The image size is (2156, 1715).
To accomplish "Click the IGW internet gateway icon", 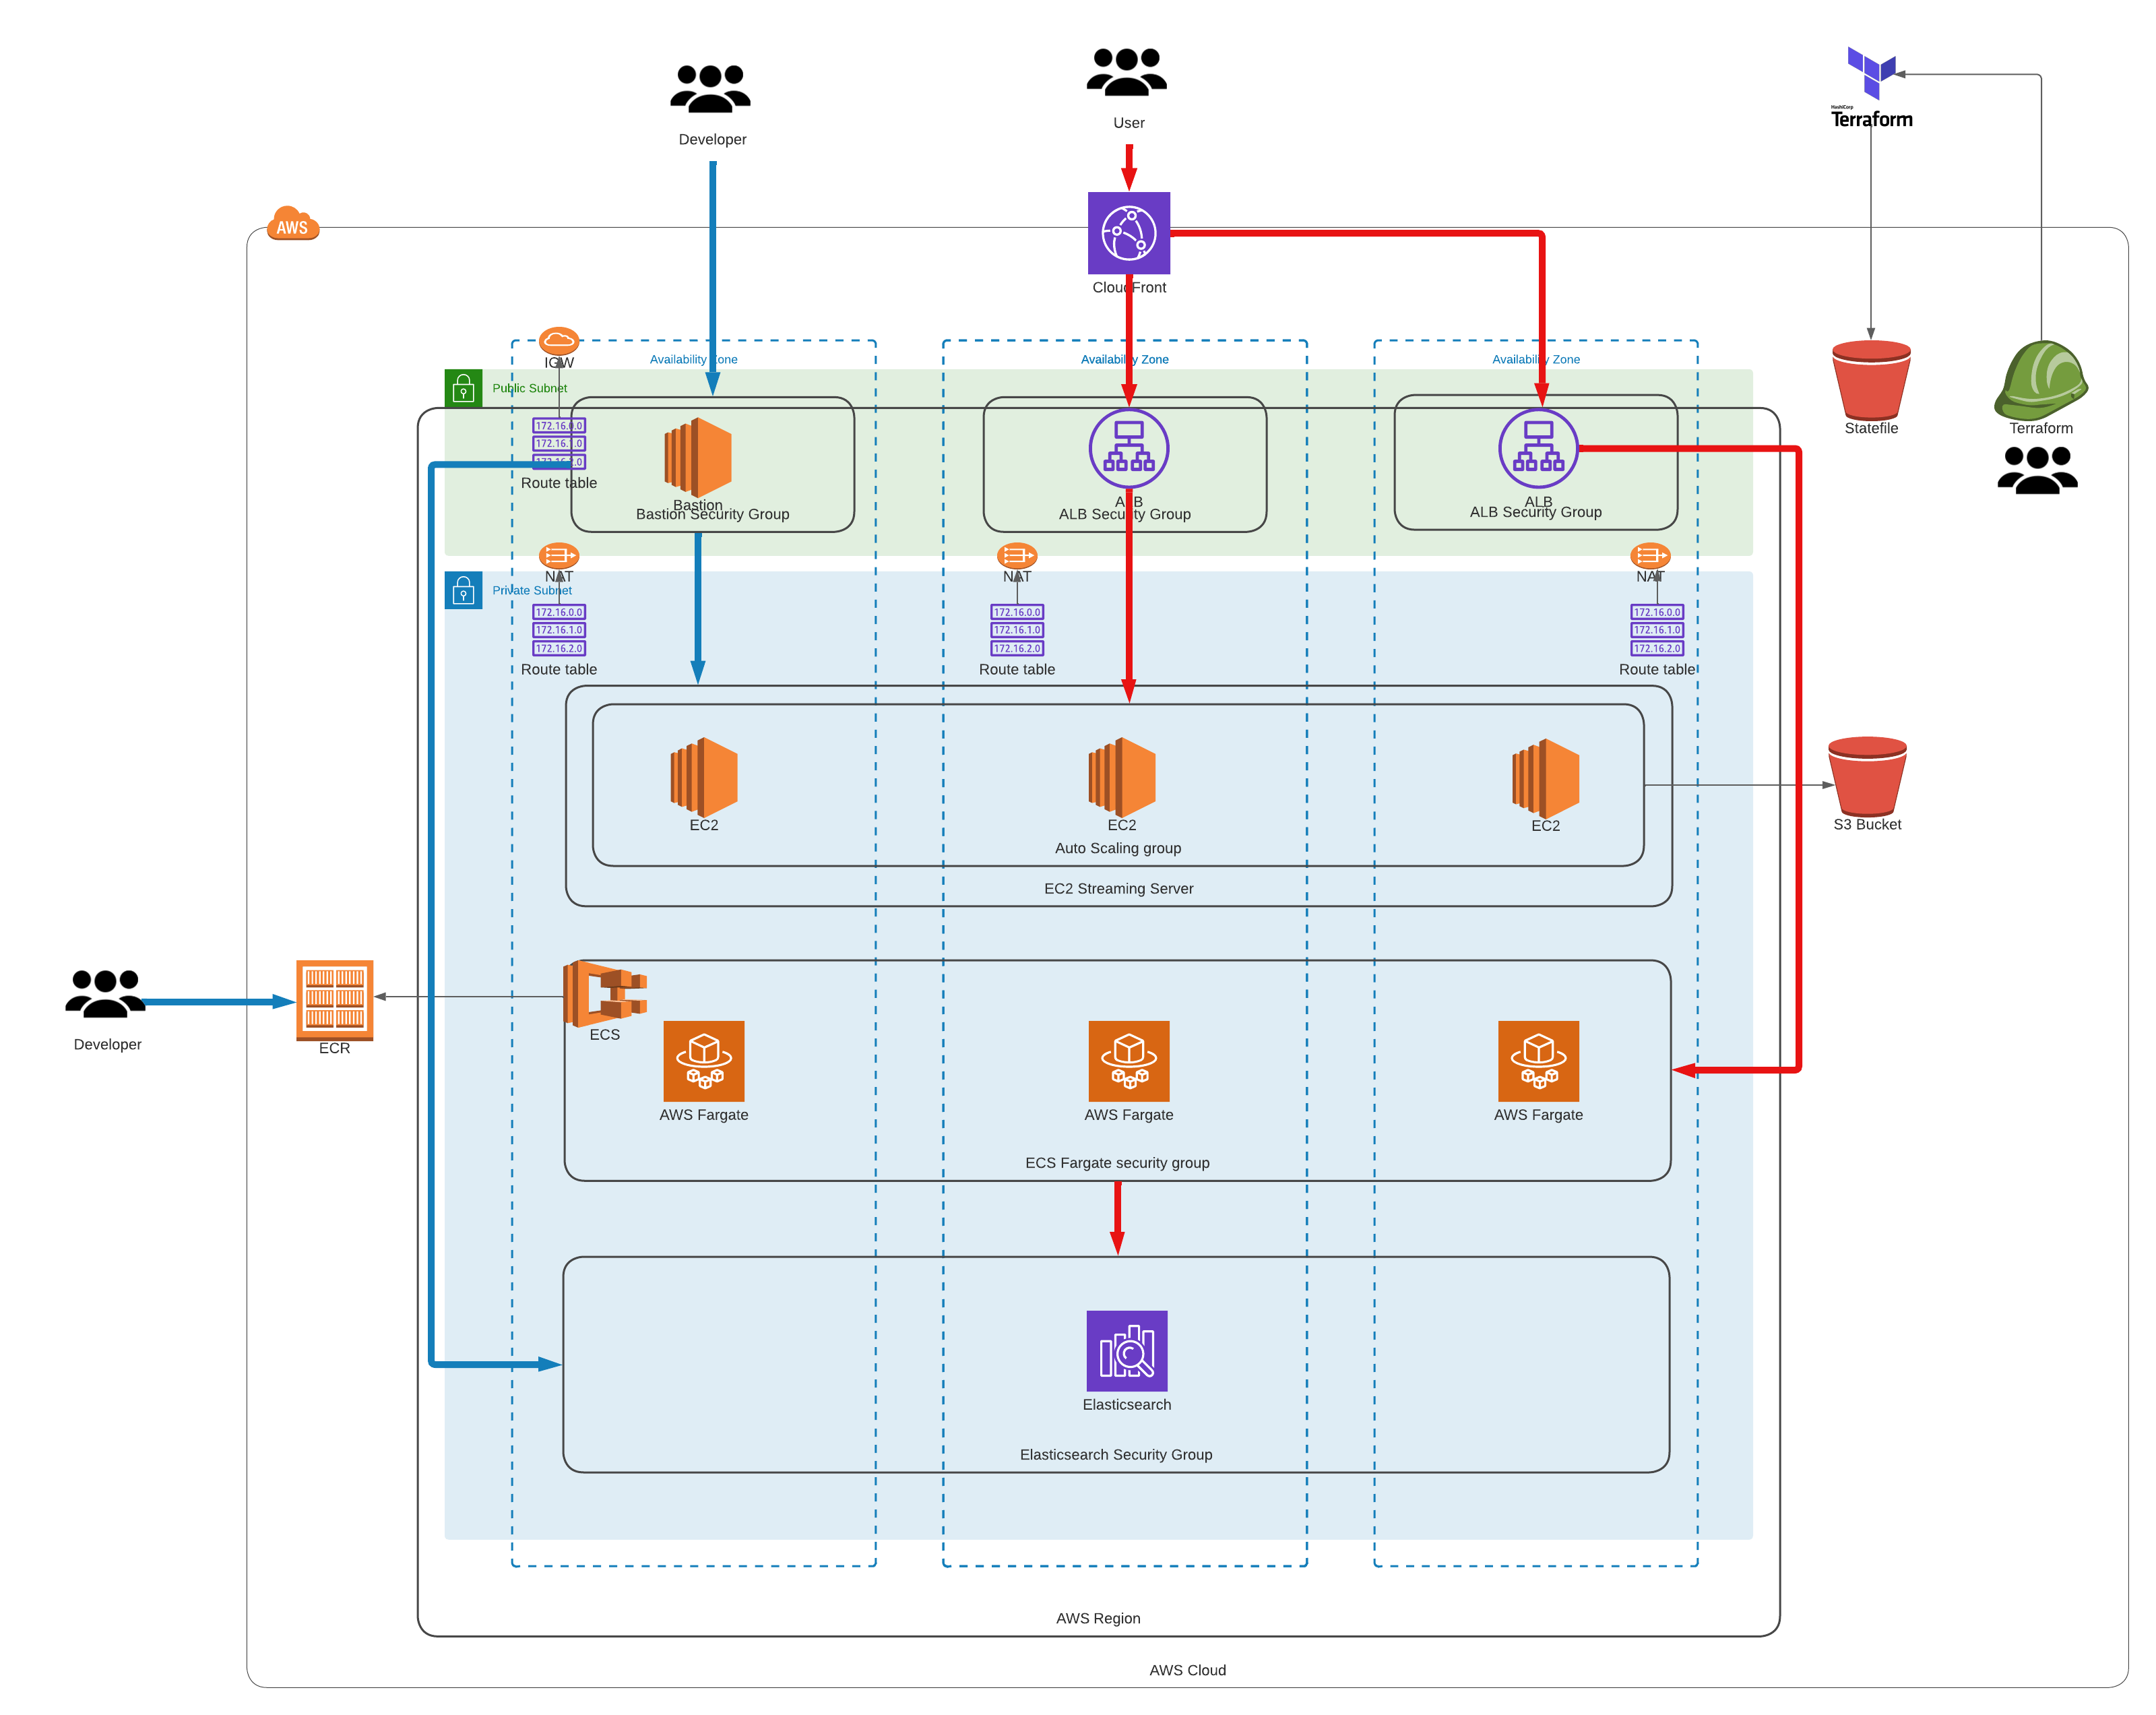I will pos(558,340).
